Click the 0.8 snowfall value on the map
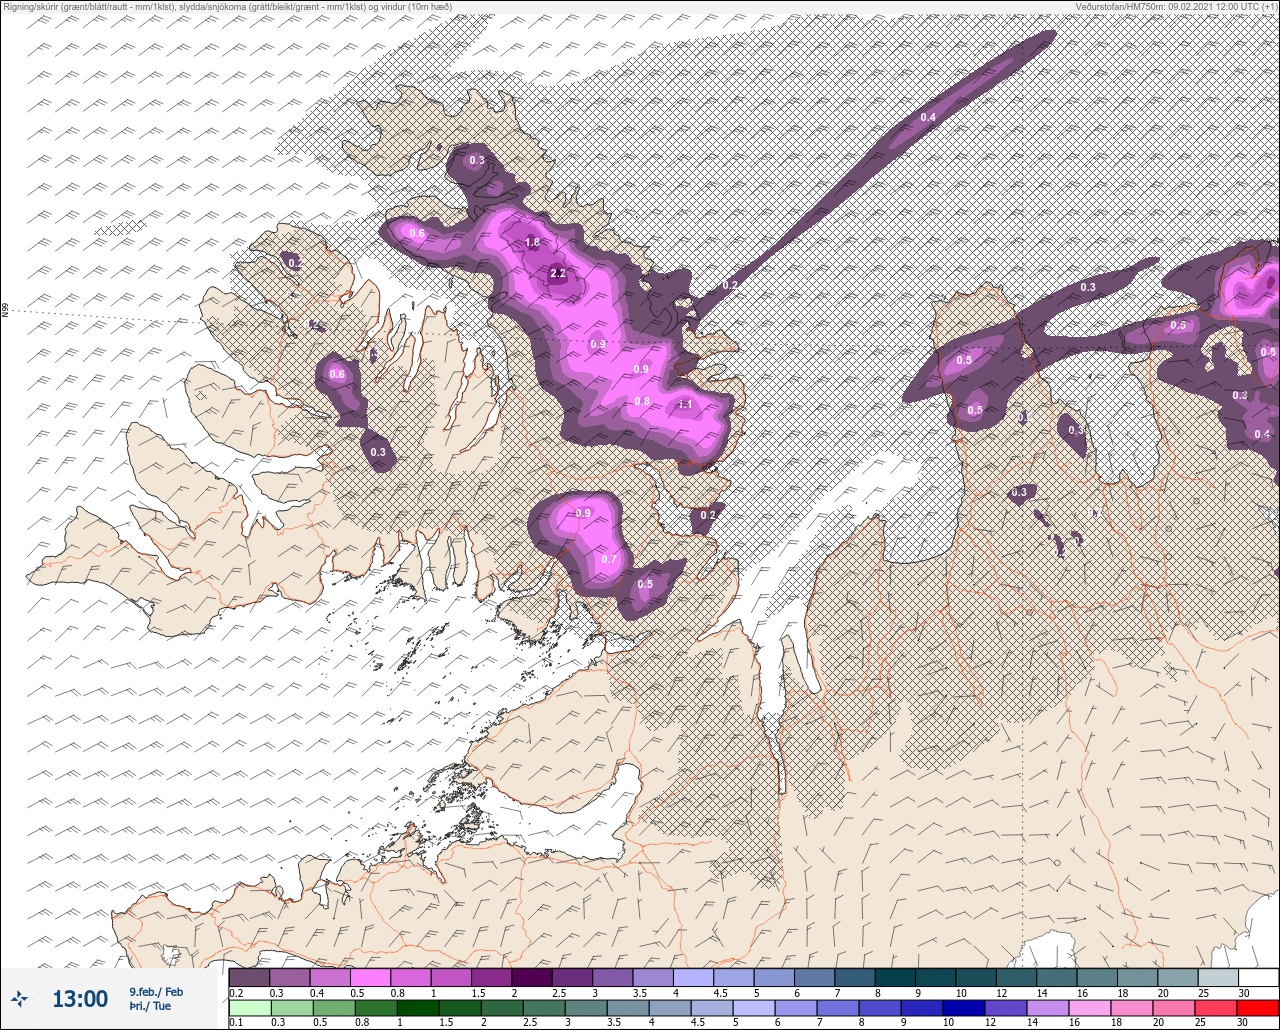Screen dimensions: 1280x1030 [642, 401]
